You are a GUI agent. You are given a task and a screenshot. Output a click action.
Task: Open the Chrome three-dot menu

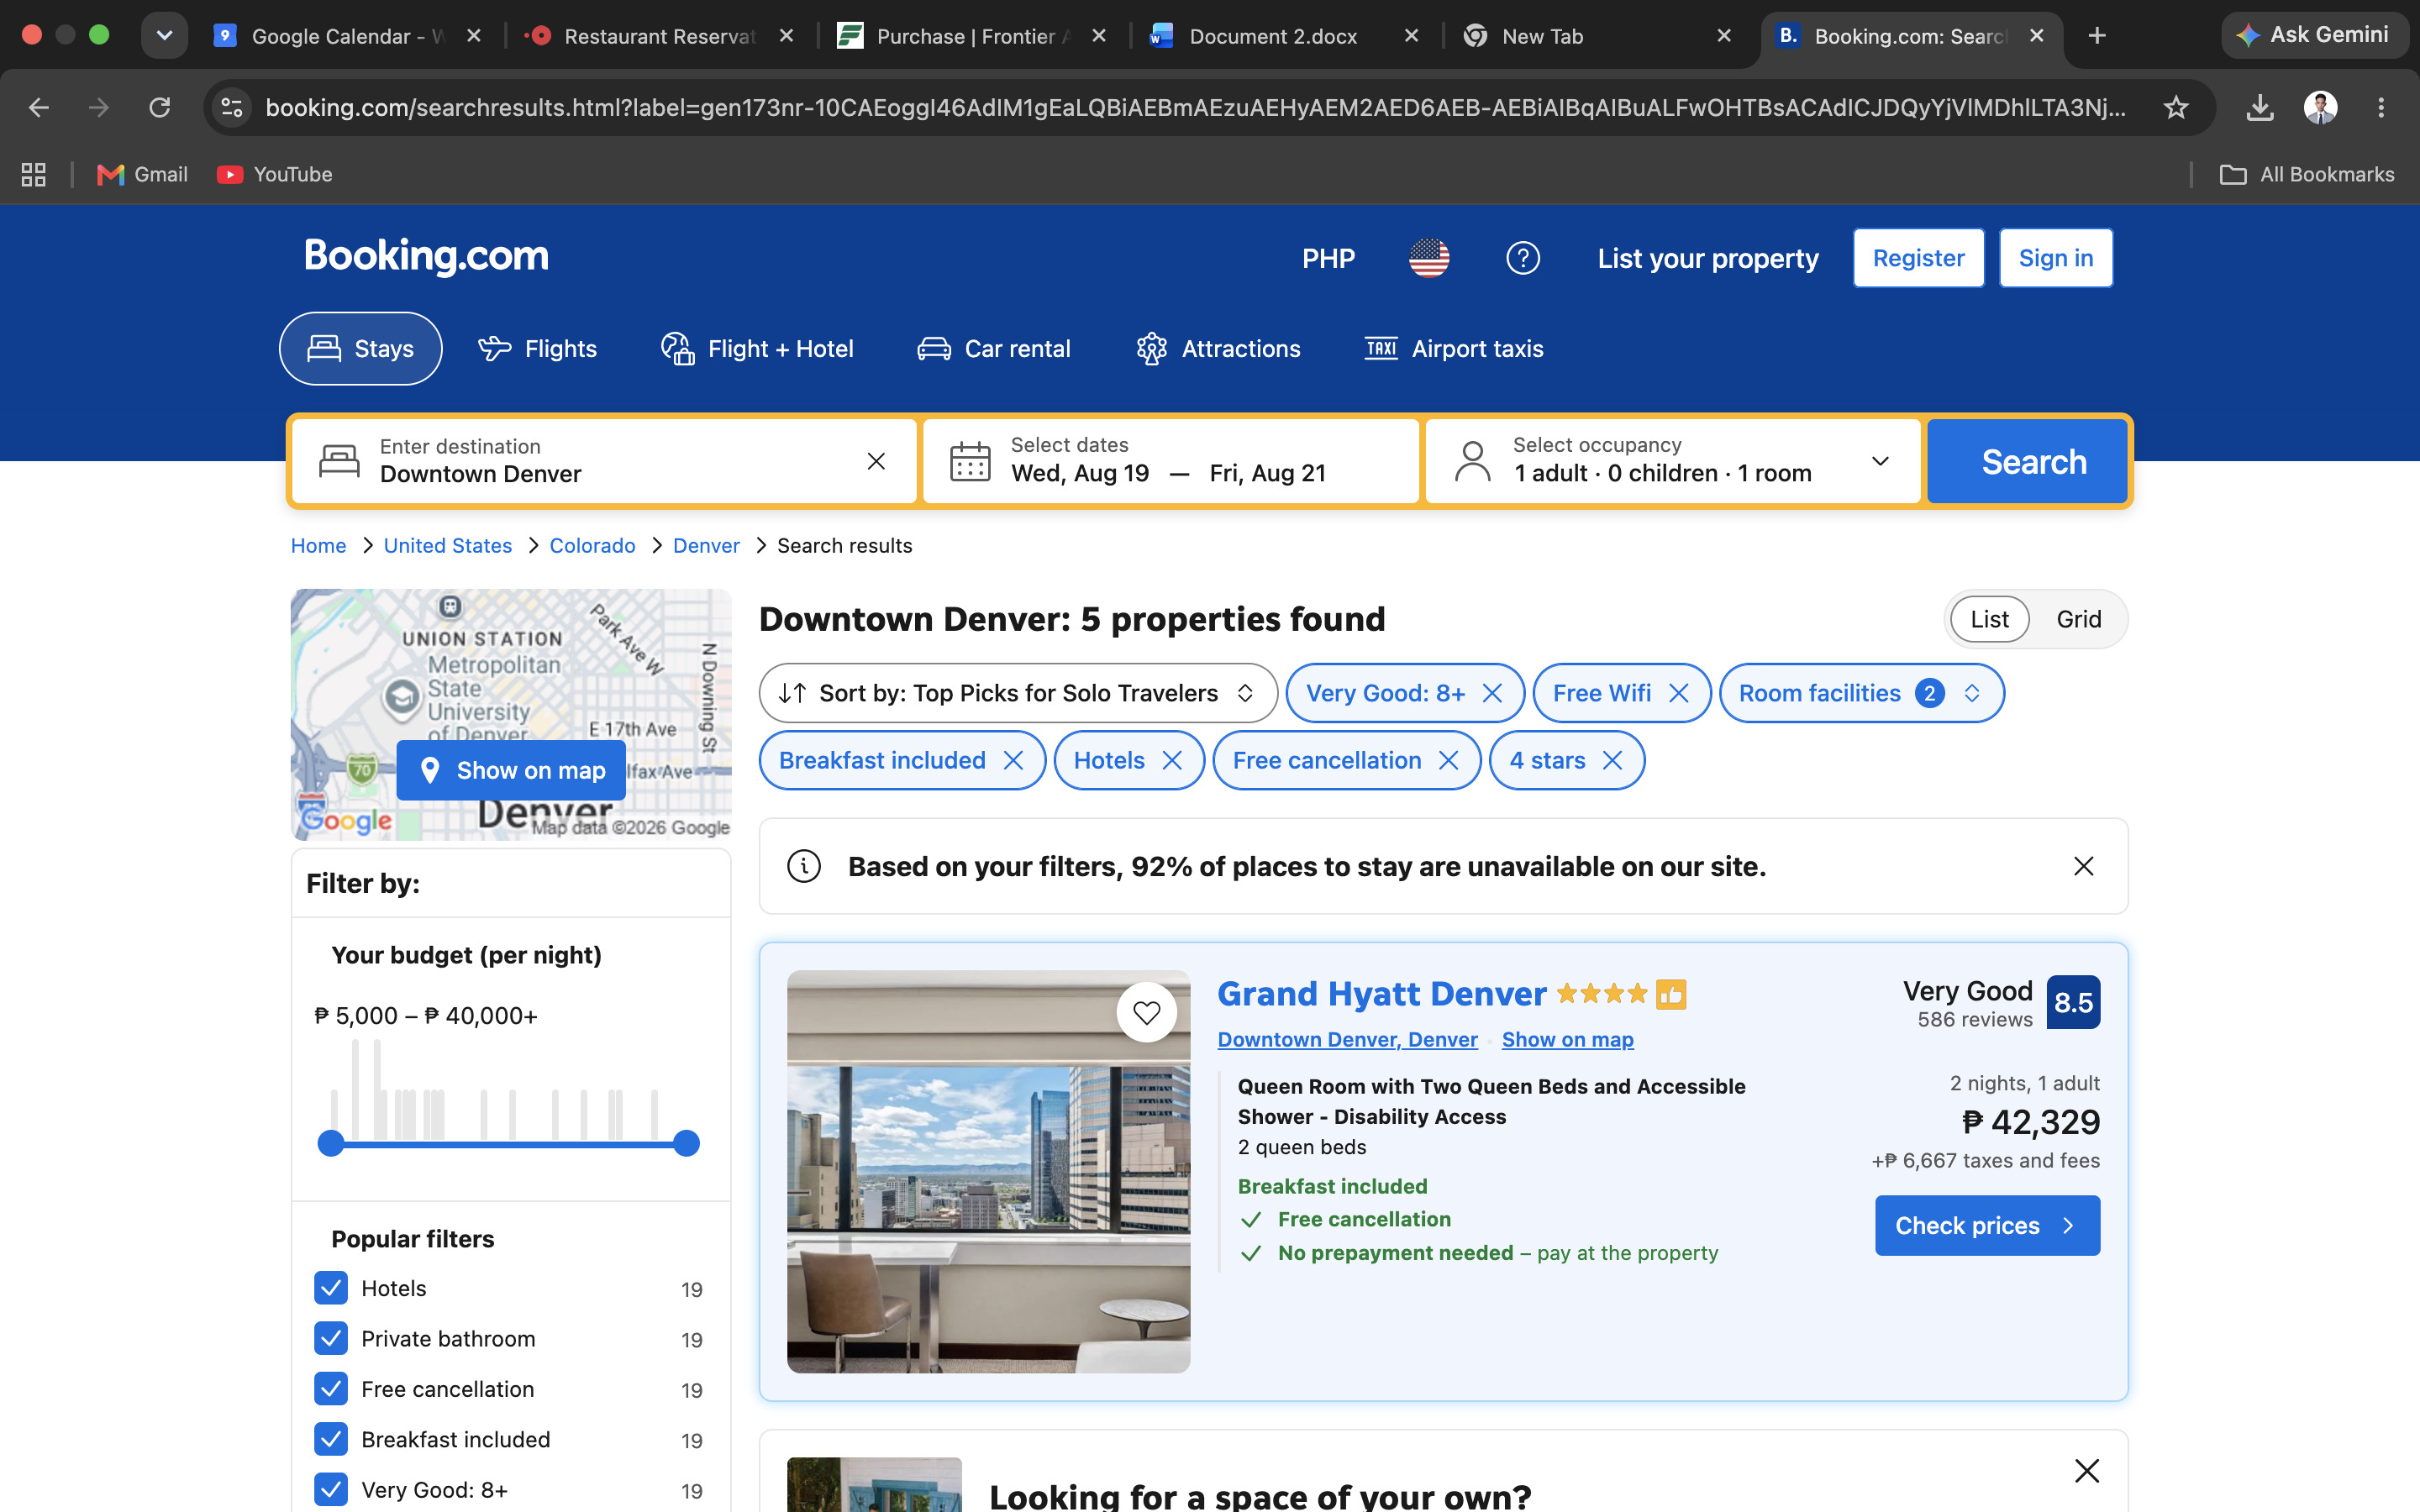tap(2381, 107)
